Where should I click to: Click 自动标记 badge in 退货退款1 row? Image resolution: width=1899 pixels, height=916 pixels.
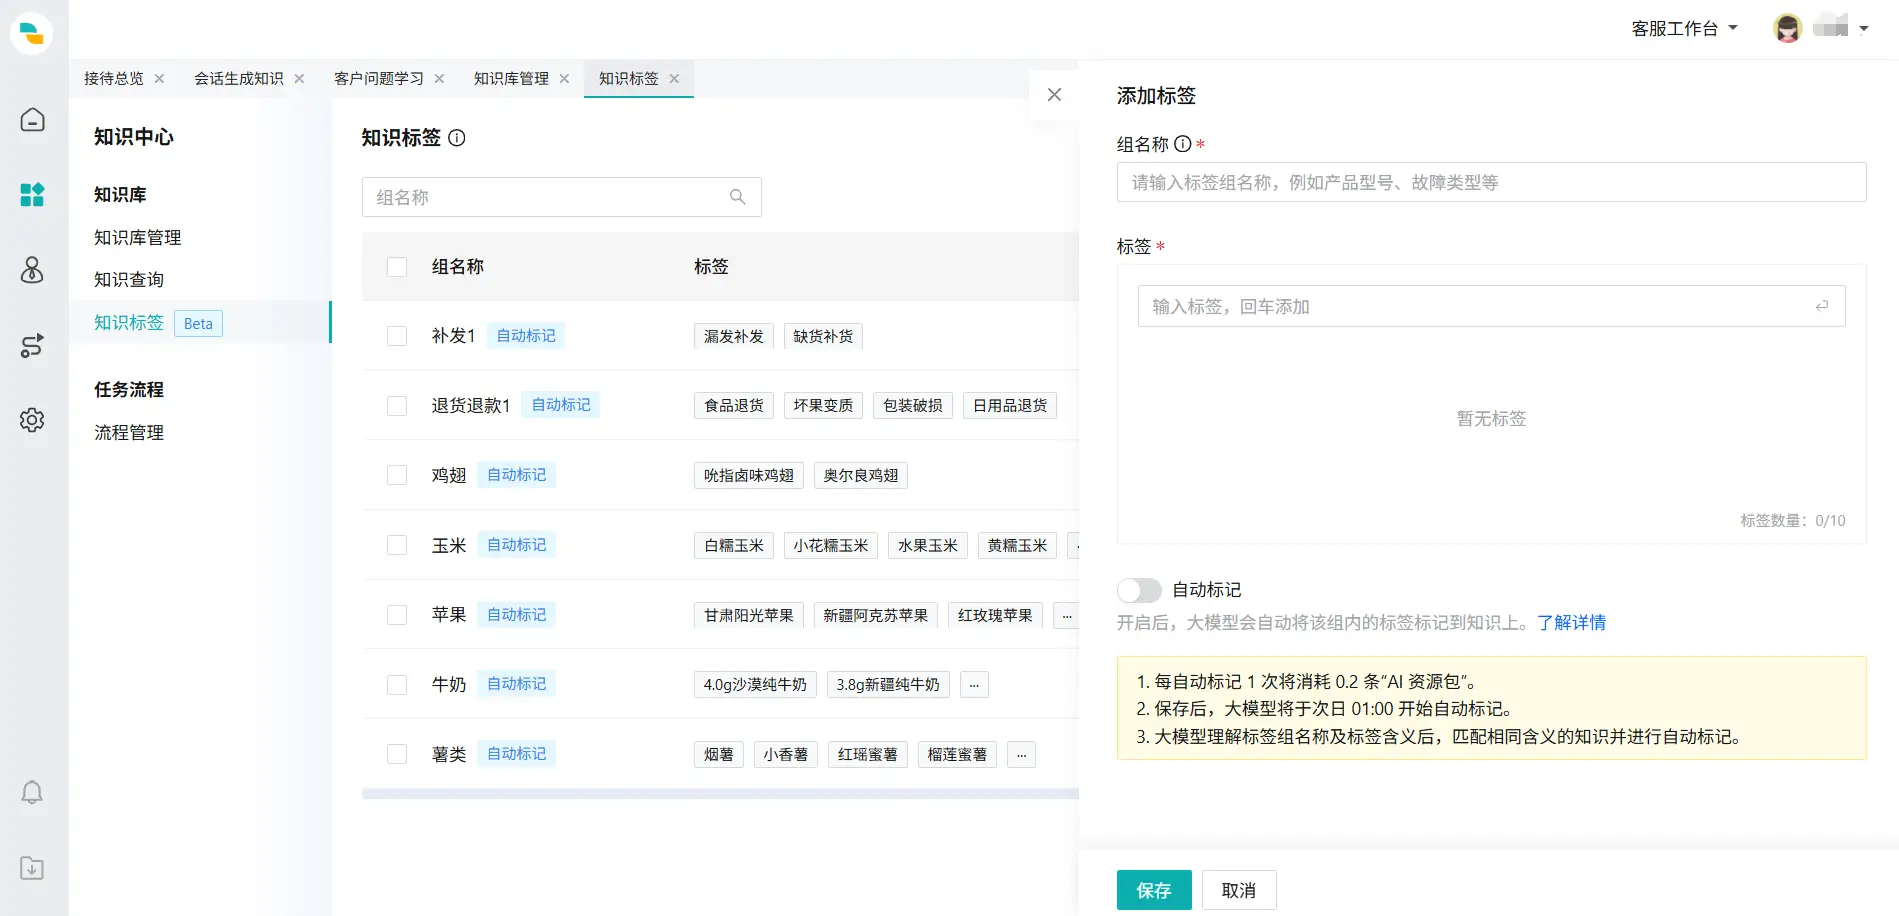click(561, 405)
